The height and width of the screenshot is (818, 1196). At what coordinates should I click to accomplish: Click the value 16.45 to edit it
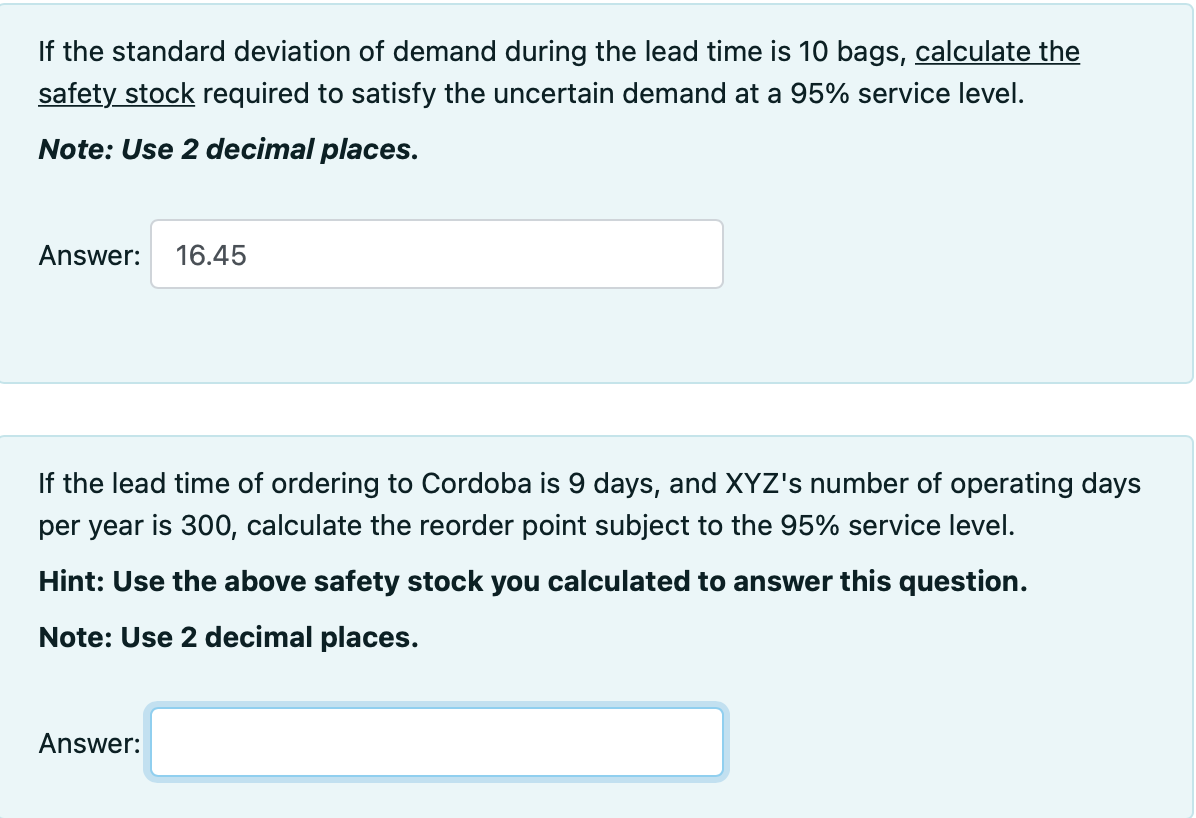[210, 255]
